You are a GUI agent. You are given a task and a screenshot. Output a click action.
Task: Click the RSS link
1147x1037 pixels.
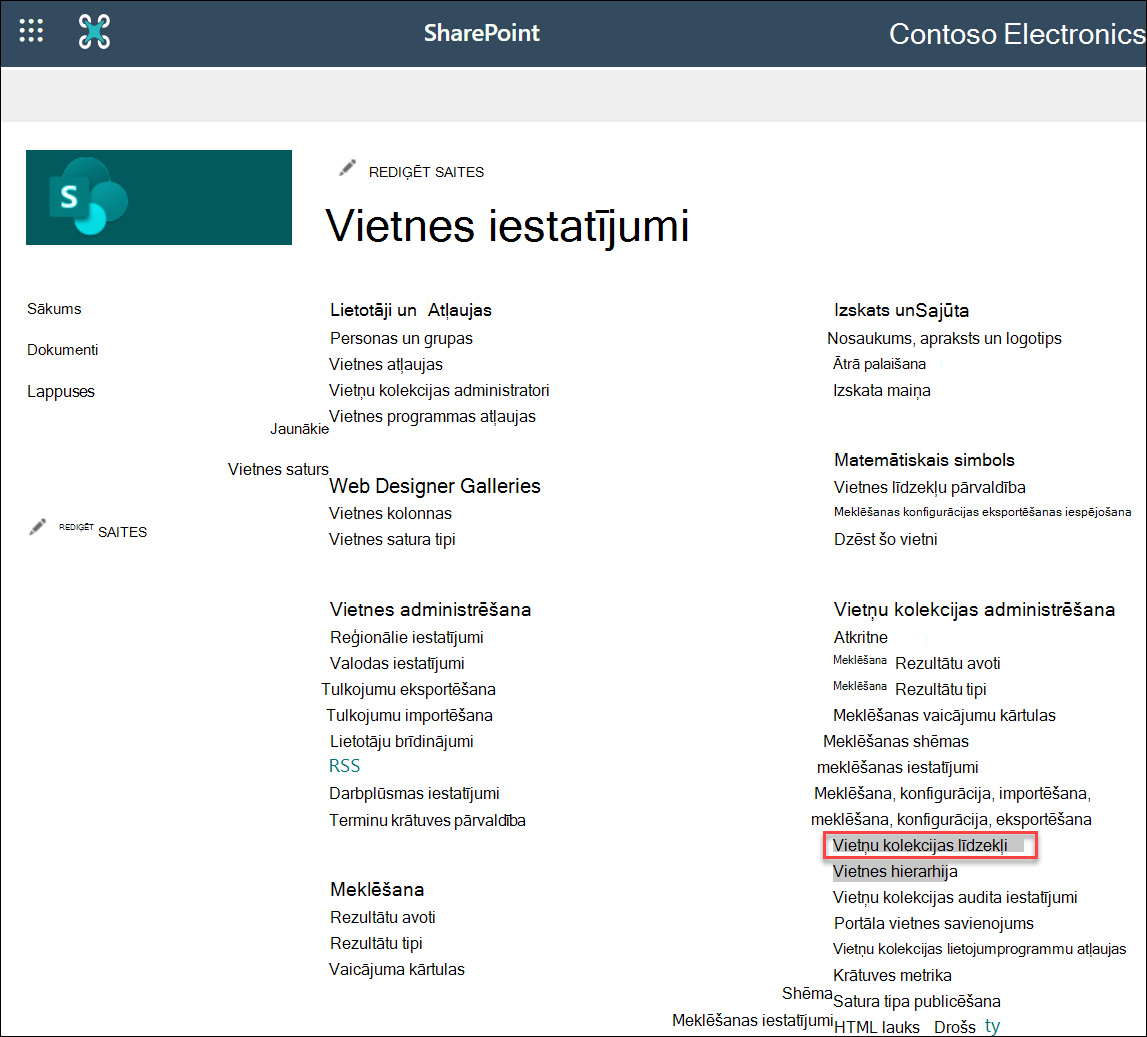click(x=345, y=766)
